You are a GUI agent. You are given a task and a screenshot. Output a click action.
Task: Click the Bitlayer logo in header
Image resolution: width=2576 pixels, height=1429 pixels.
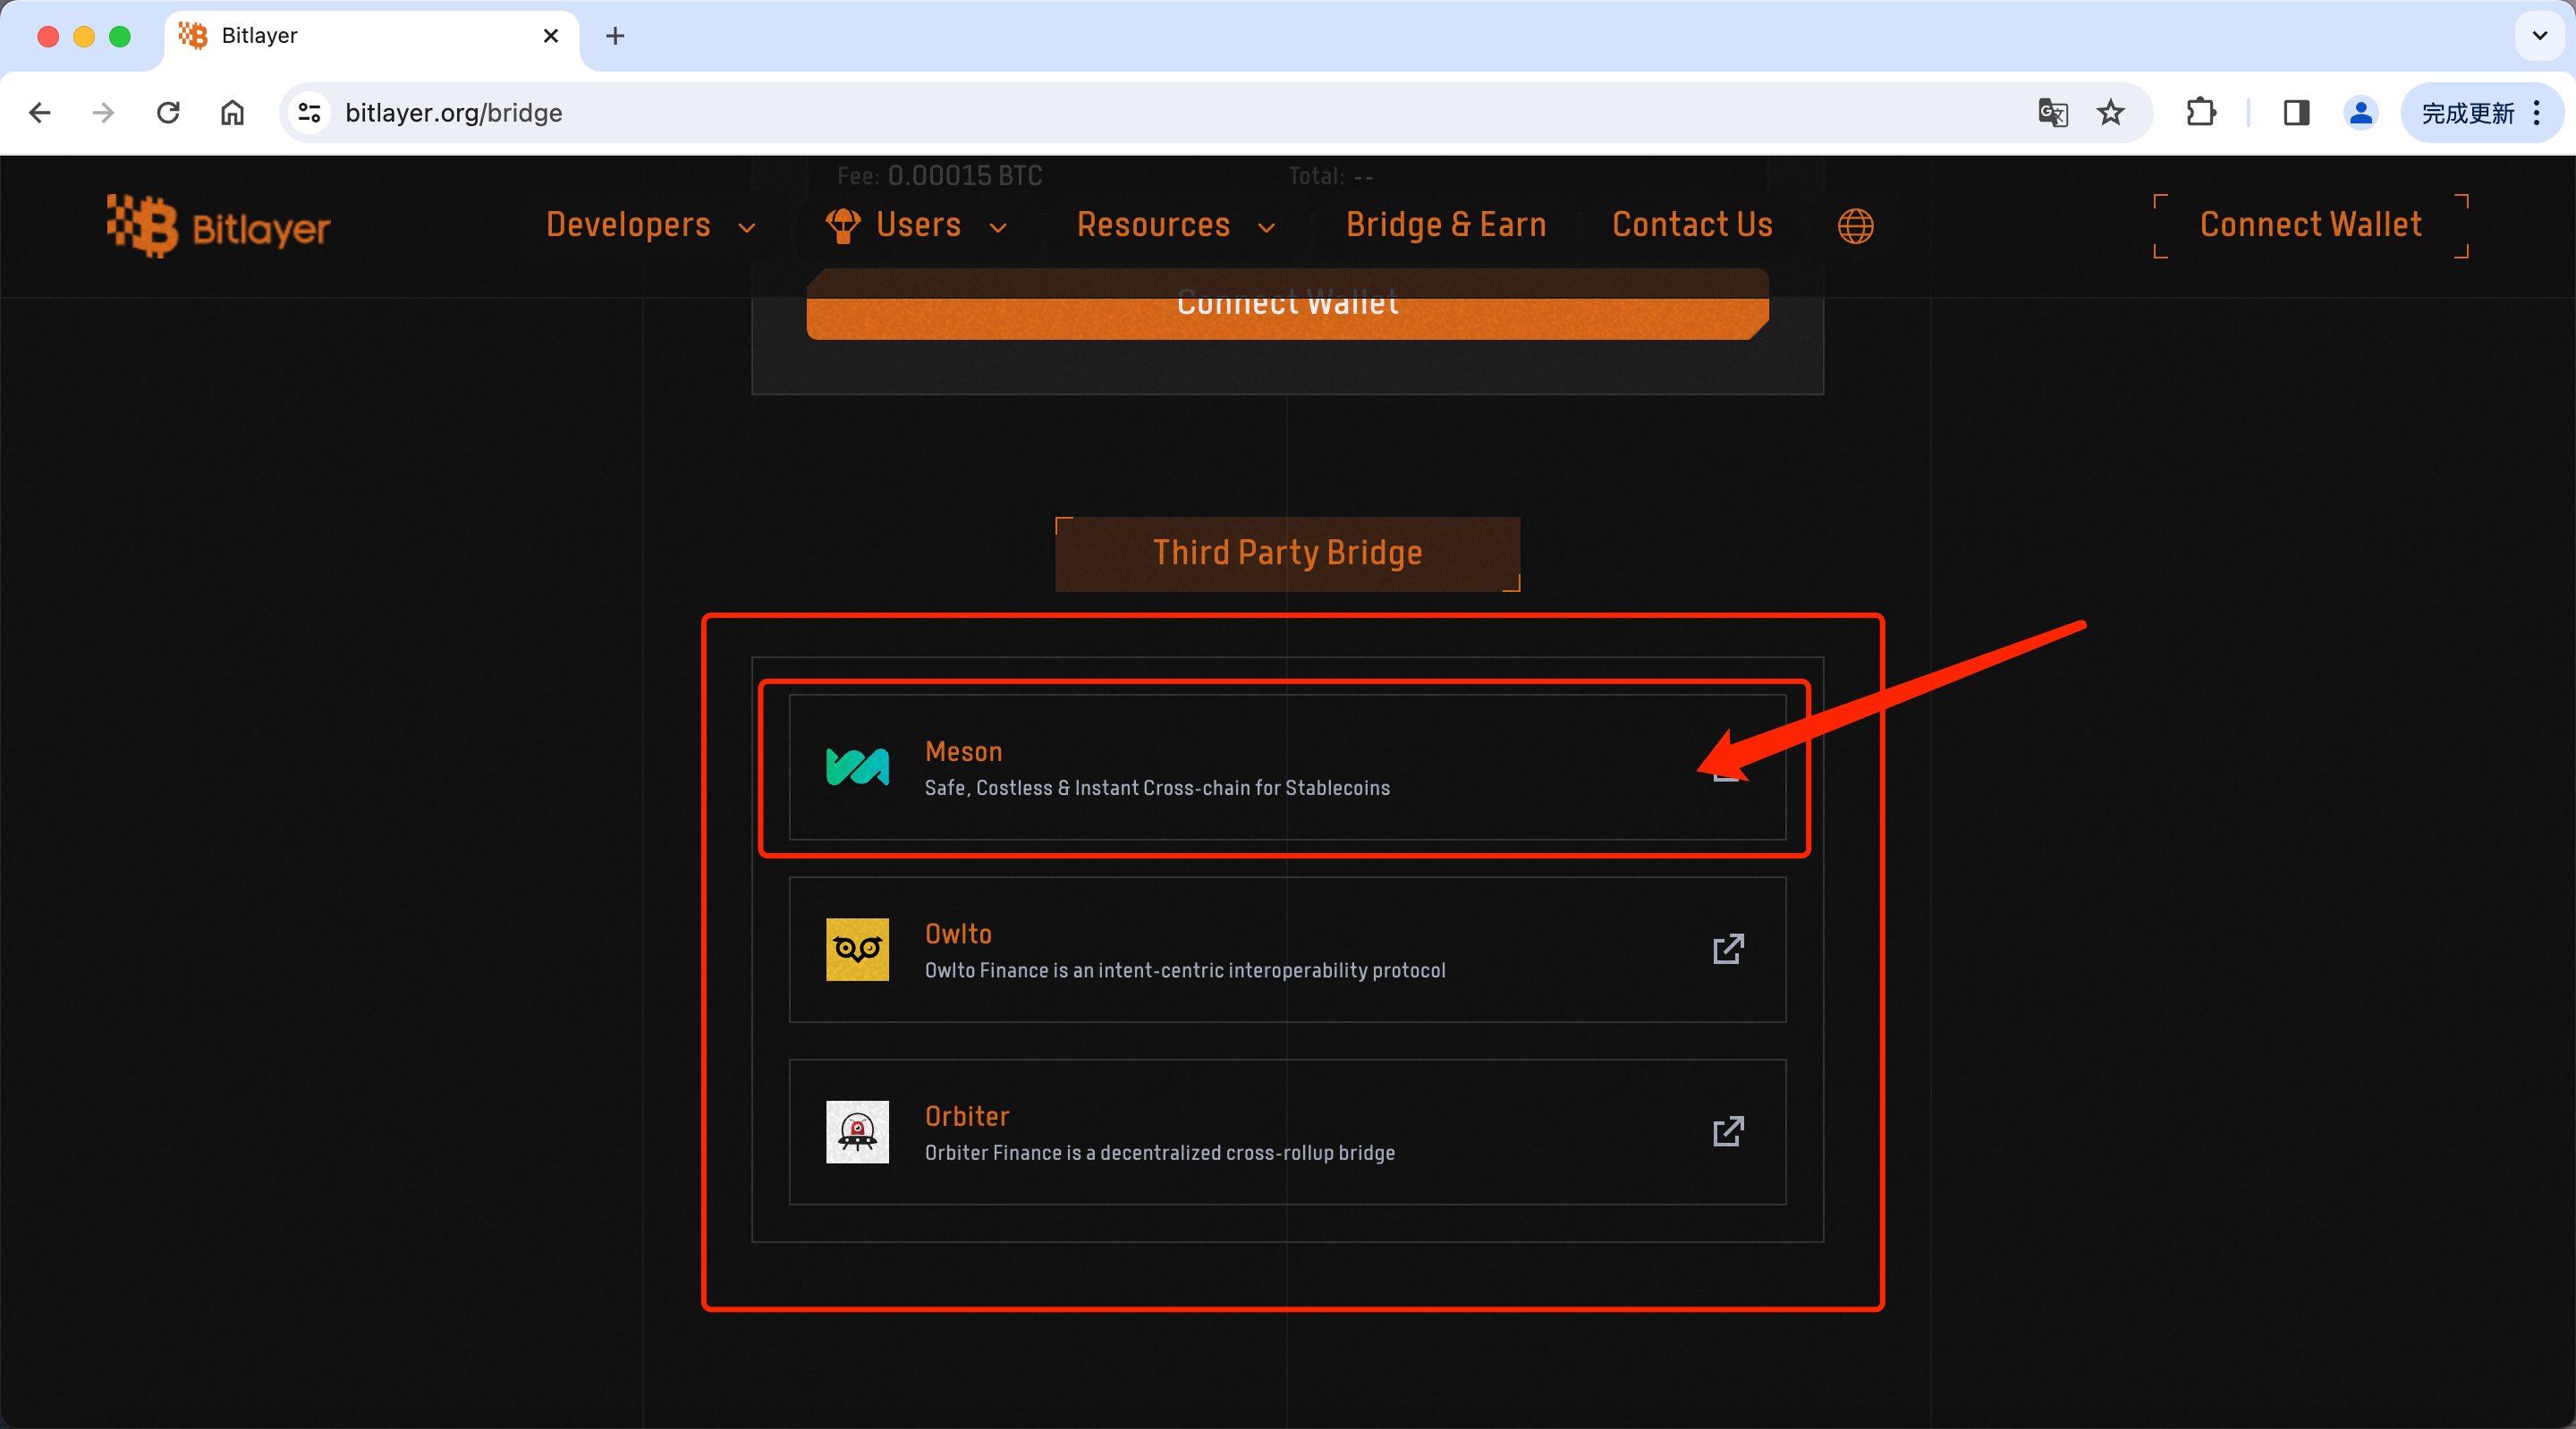pyautogui.click(x=218, y=226)
